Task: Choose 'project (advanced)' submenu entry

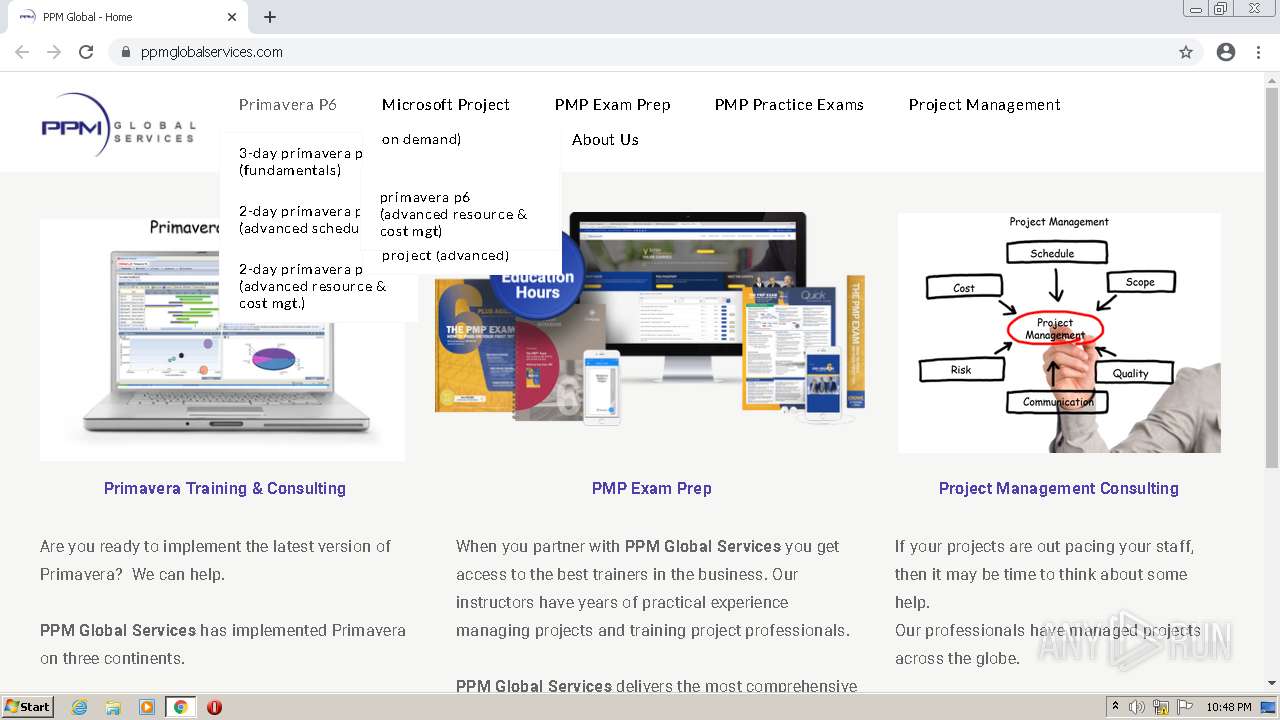Action: (x=445, y=255)
